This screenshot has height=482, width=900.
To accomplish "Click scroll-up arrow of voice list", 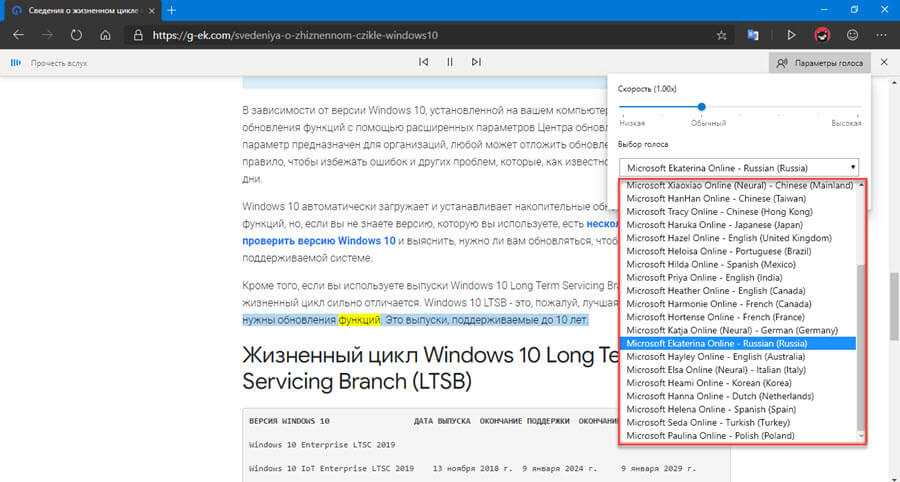I will pyautogui.click(x=860, y=185).
